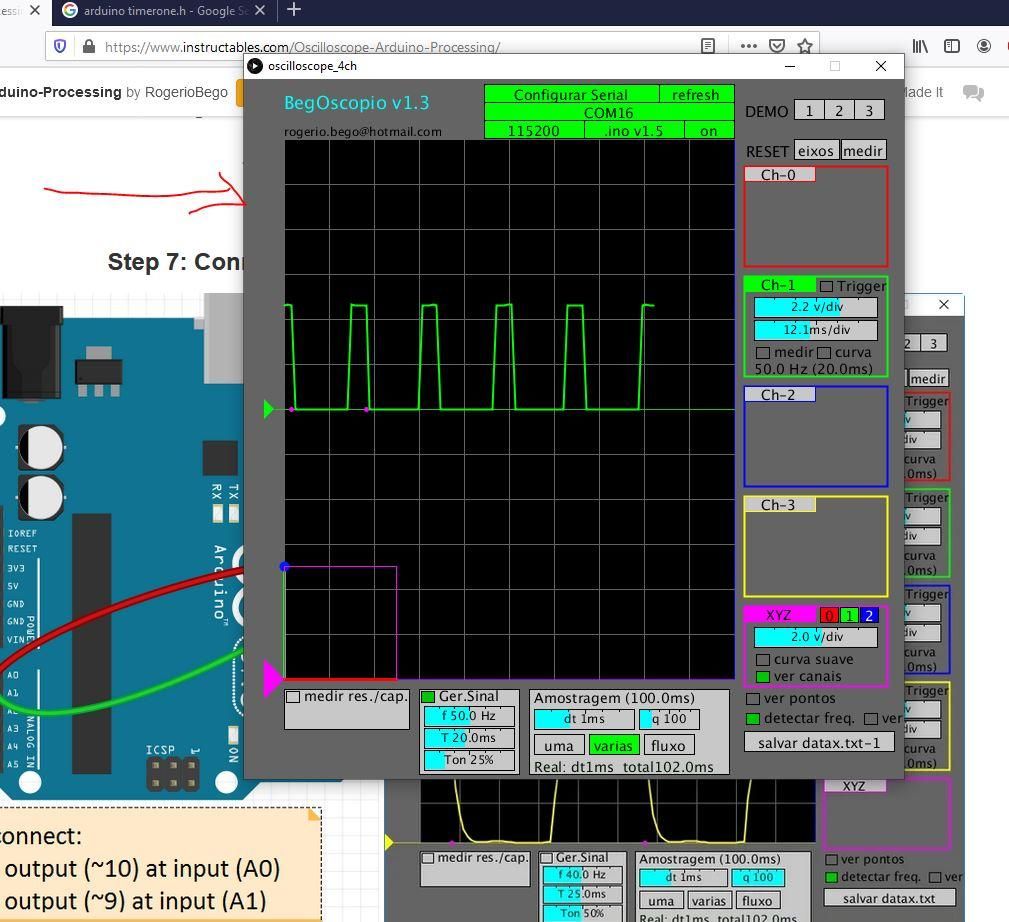Click the 'Configurar Serial' button
Screen dimensions: 1009x922
pos(571,94)
